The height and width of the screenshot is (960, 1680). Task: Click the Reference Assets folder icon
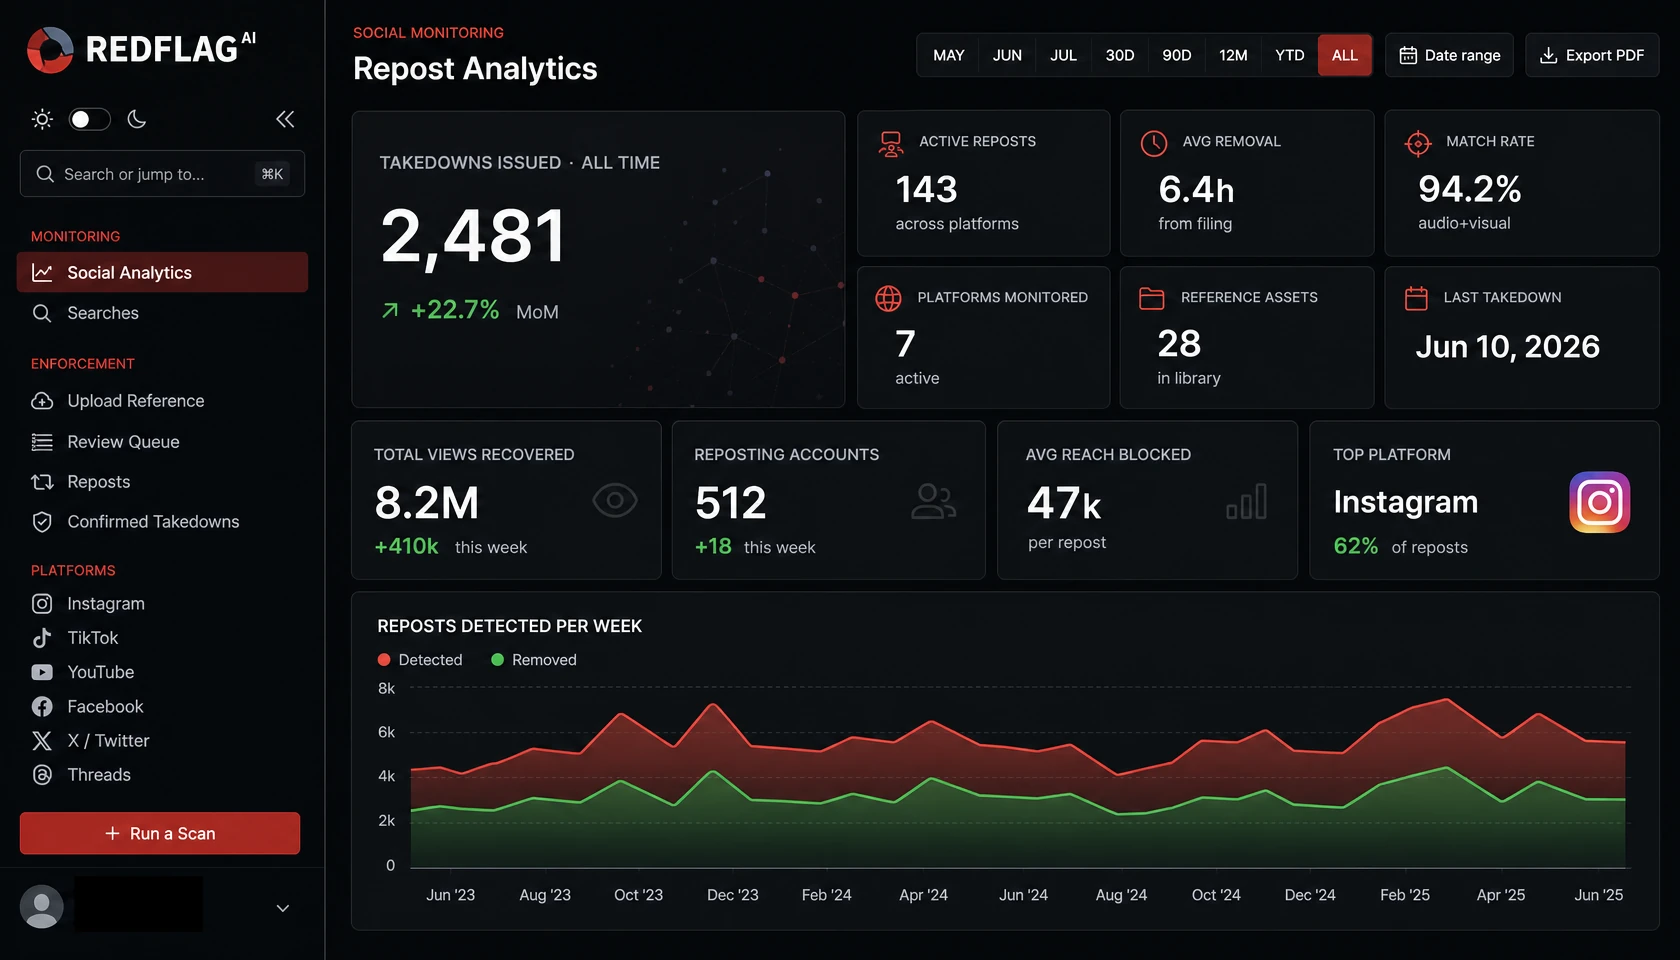[1152, 298]
